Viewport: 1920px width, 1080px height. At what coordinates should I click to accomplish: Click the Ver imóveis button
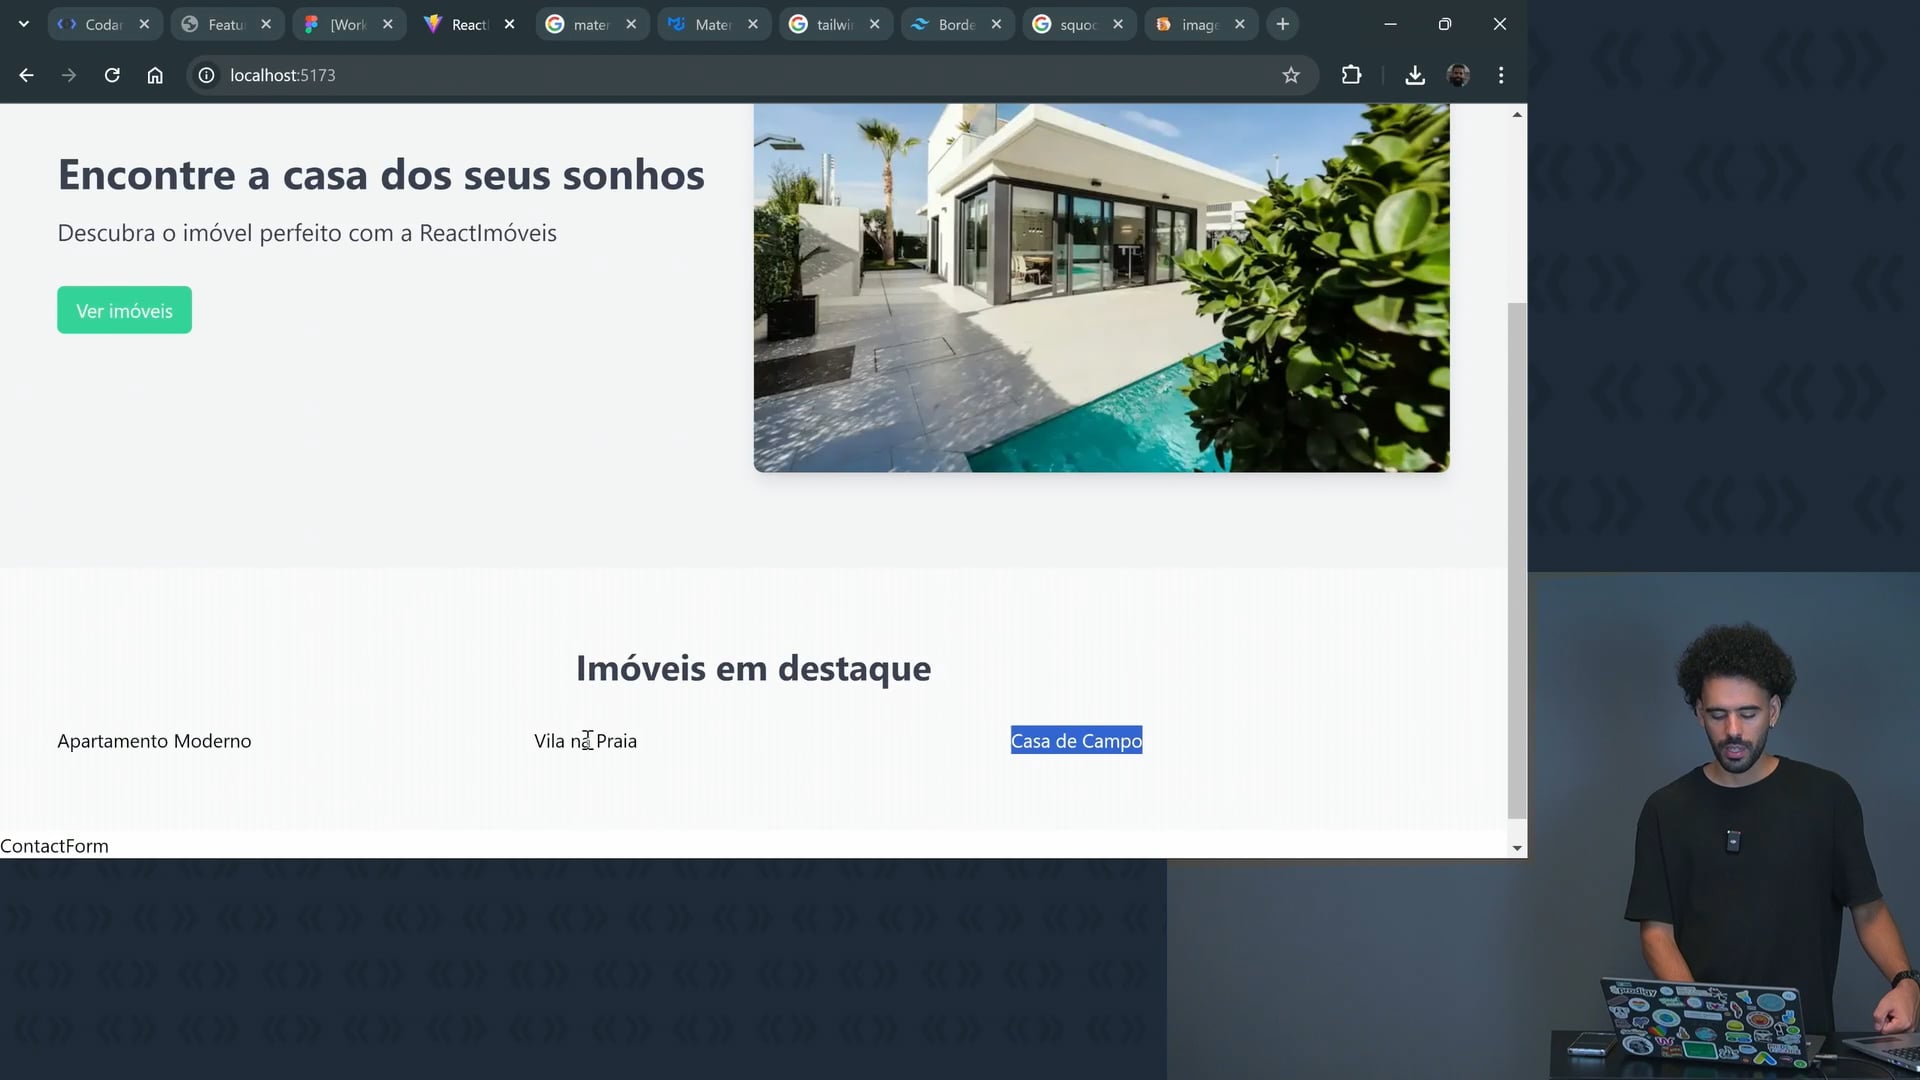click(124, 311)
